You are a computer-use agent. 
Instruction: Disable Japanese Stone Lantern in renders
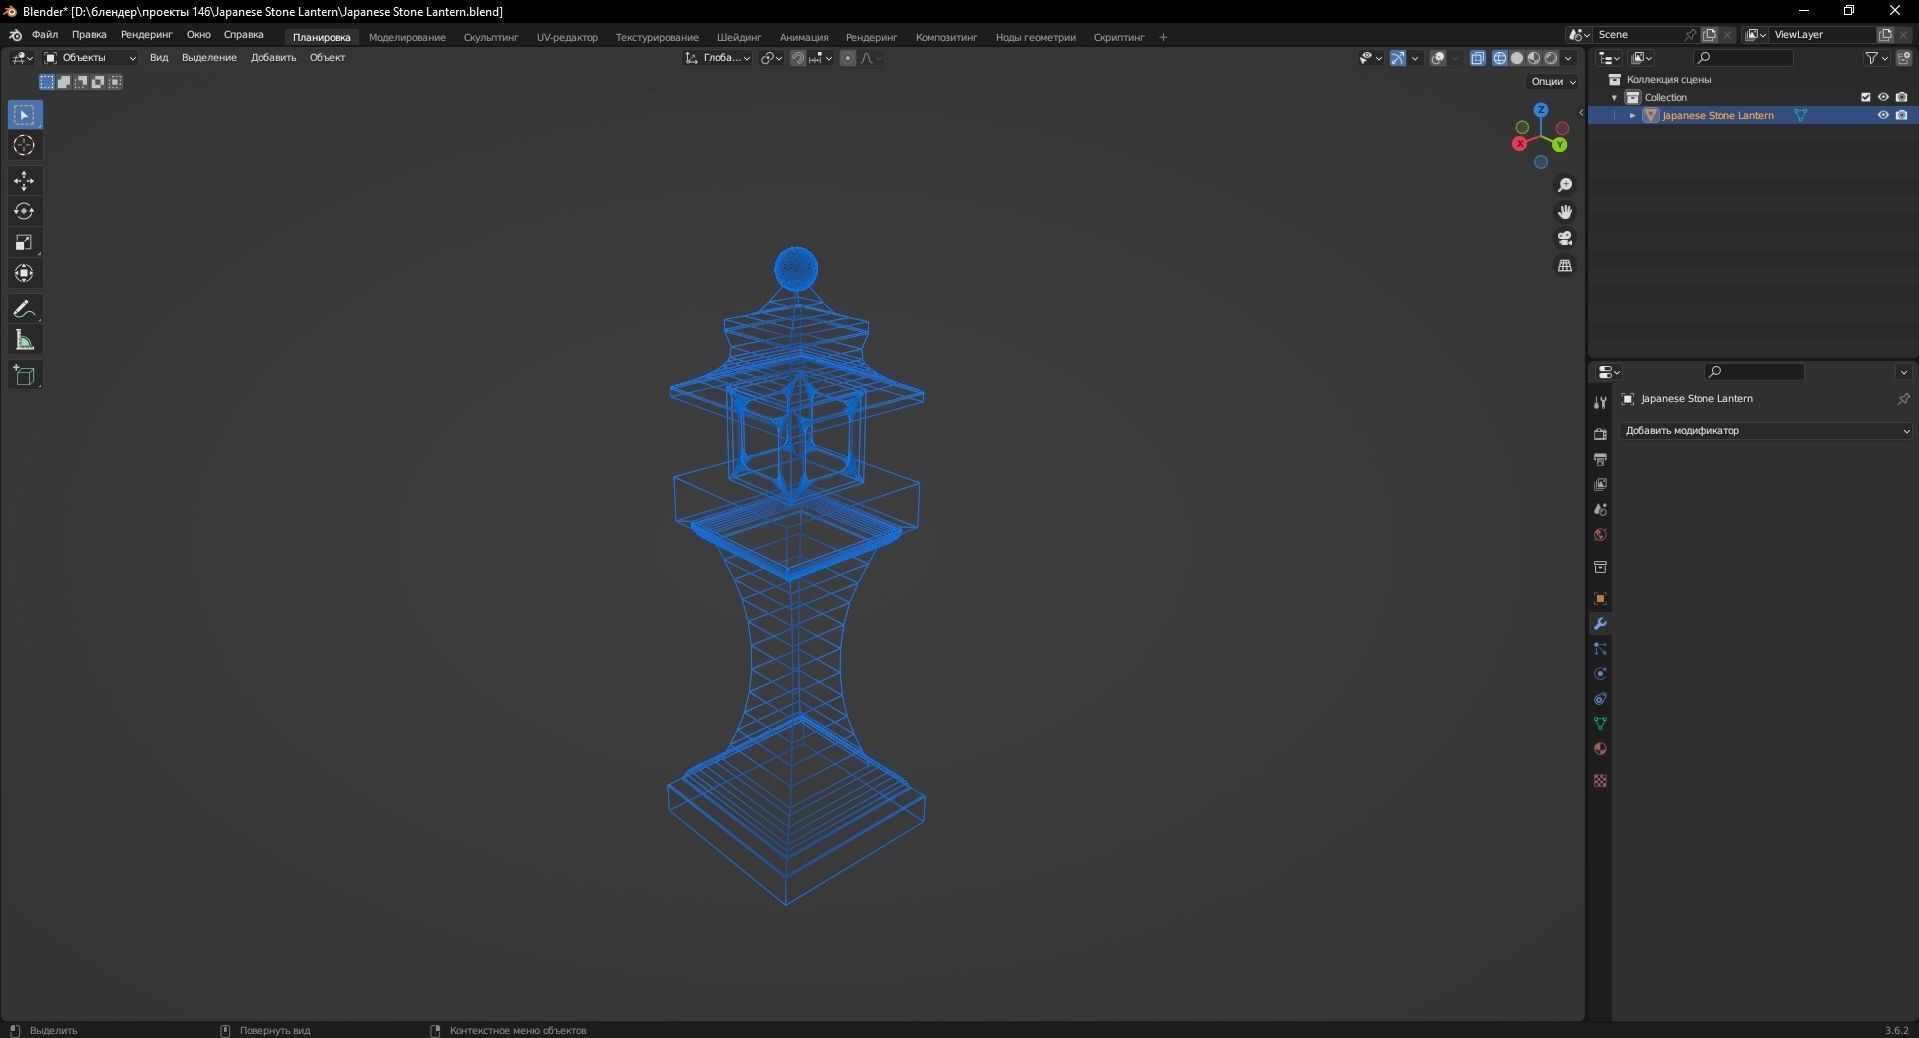click(1902, 115)
